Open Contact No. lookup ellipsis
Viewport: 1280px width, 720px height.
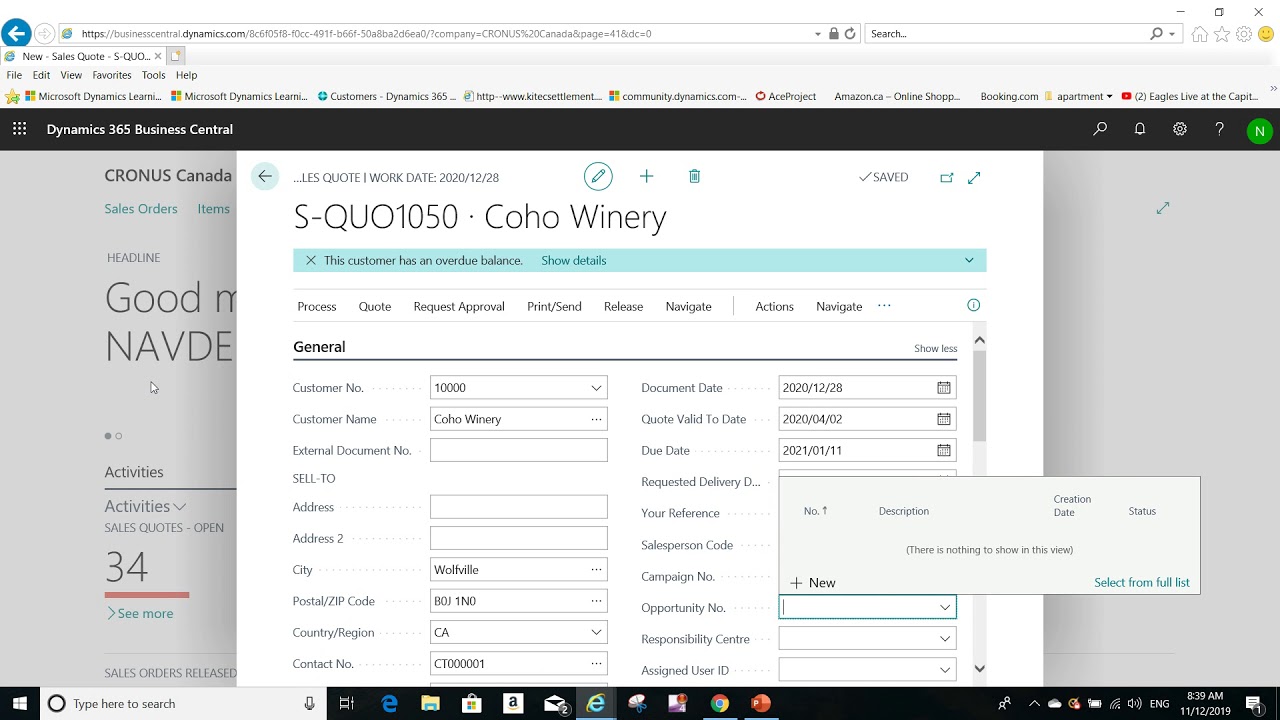[x=596, y=664]
